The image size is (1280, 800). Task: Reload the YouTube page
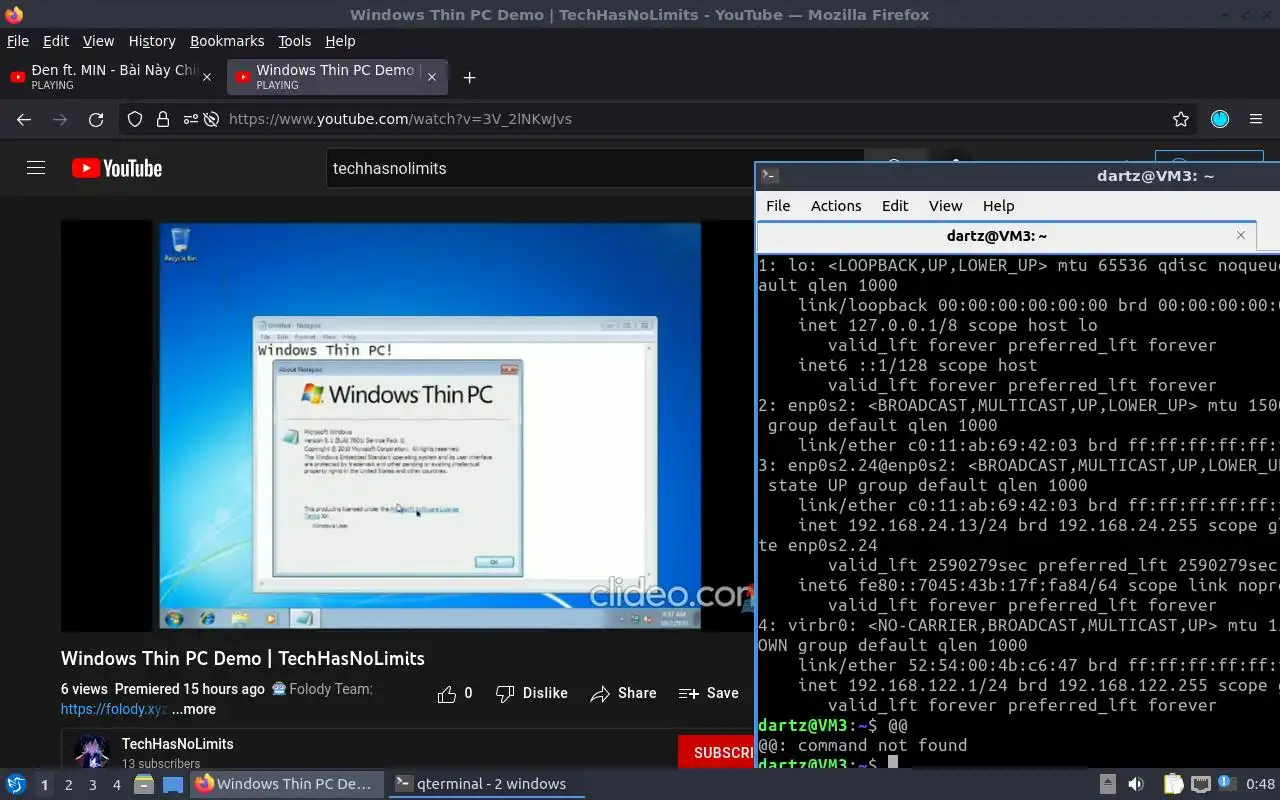tap(96, 119)
